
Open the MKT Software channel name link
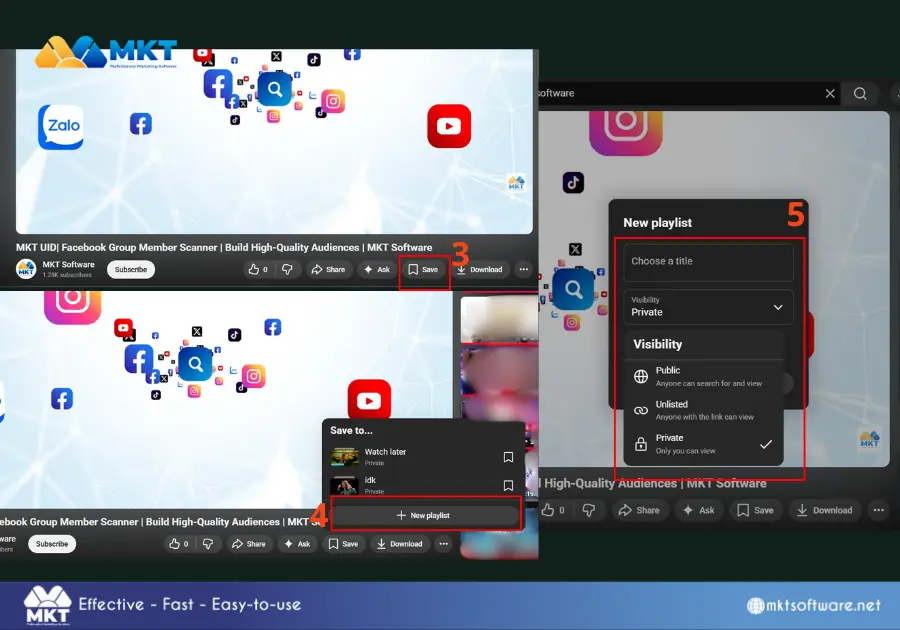point(68,265)
